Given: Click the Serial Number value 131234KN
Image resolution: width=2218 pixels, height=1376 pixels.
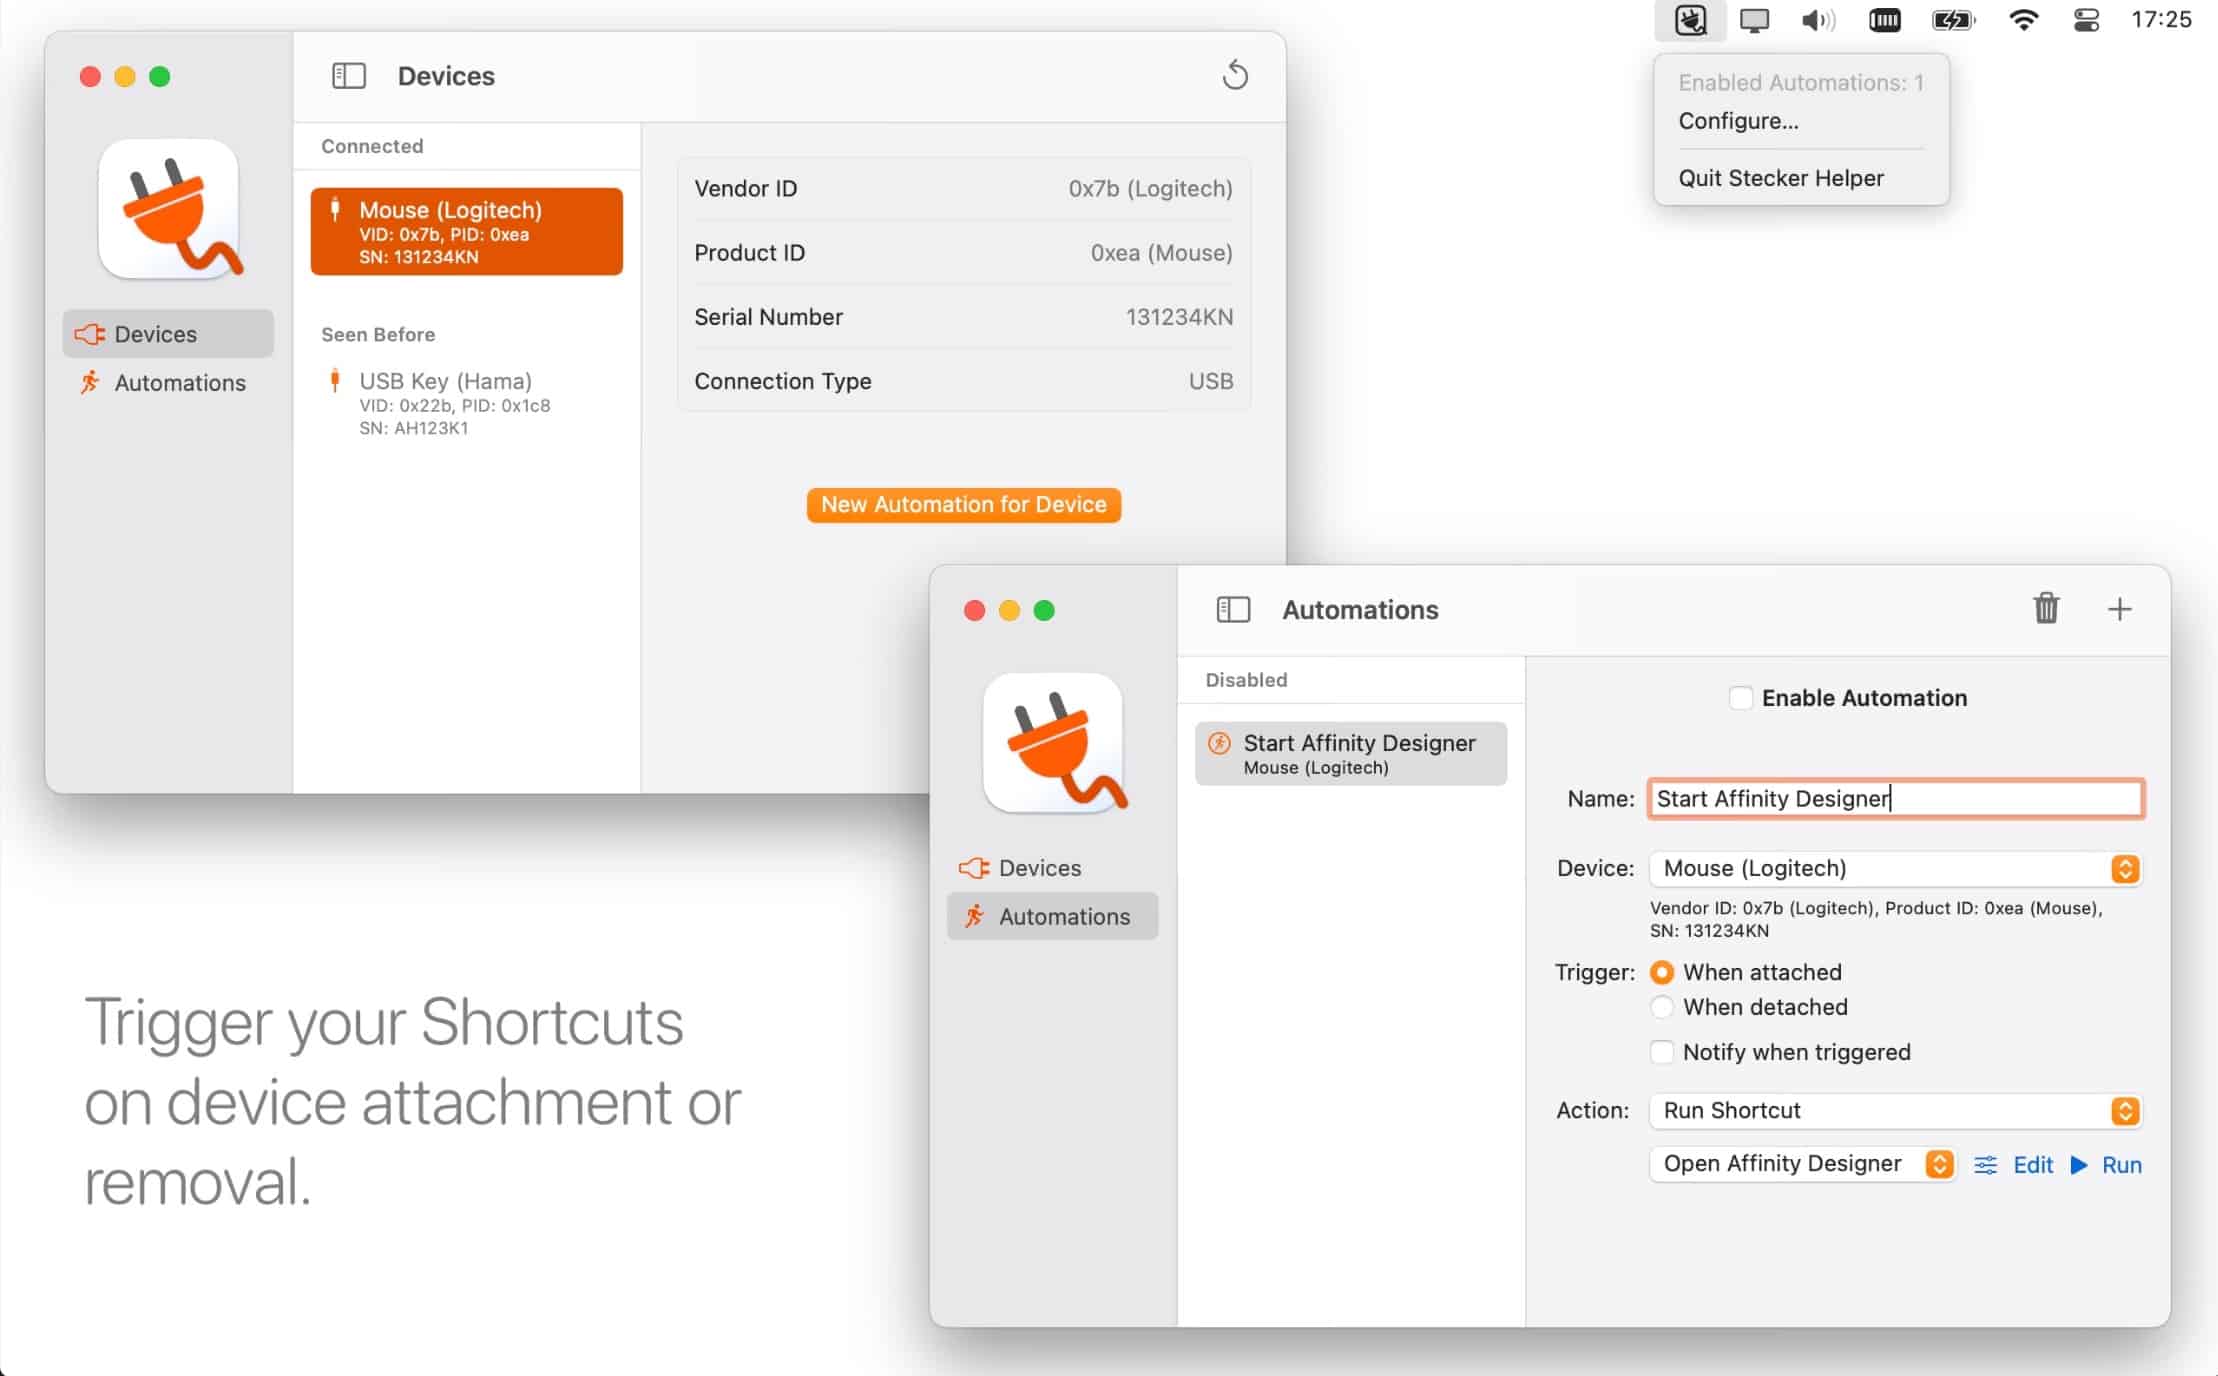Looking at the screenshot, I should (1179, 317).
